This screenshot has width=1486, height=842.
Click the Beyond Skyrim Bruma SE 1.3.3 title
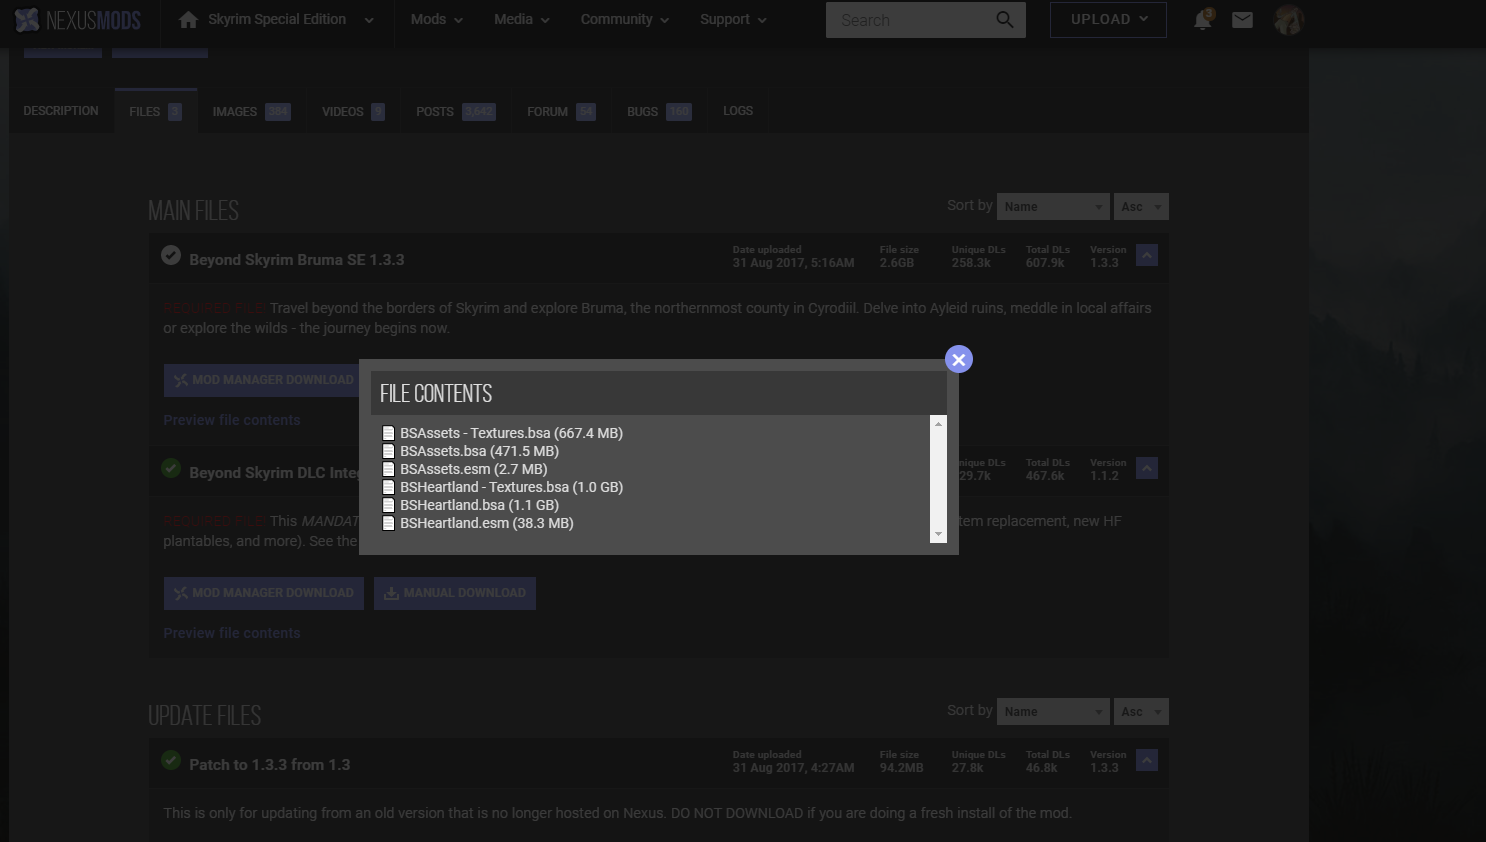(x=297, y=260)
